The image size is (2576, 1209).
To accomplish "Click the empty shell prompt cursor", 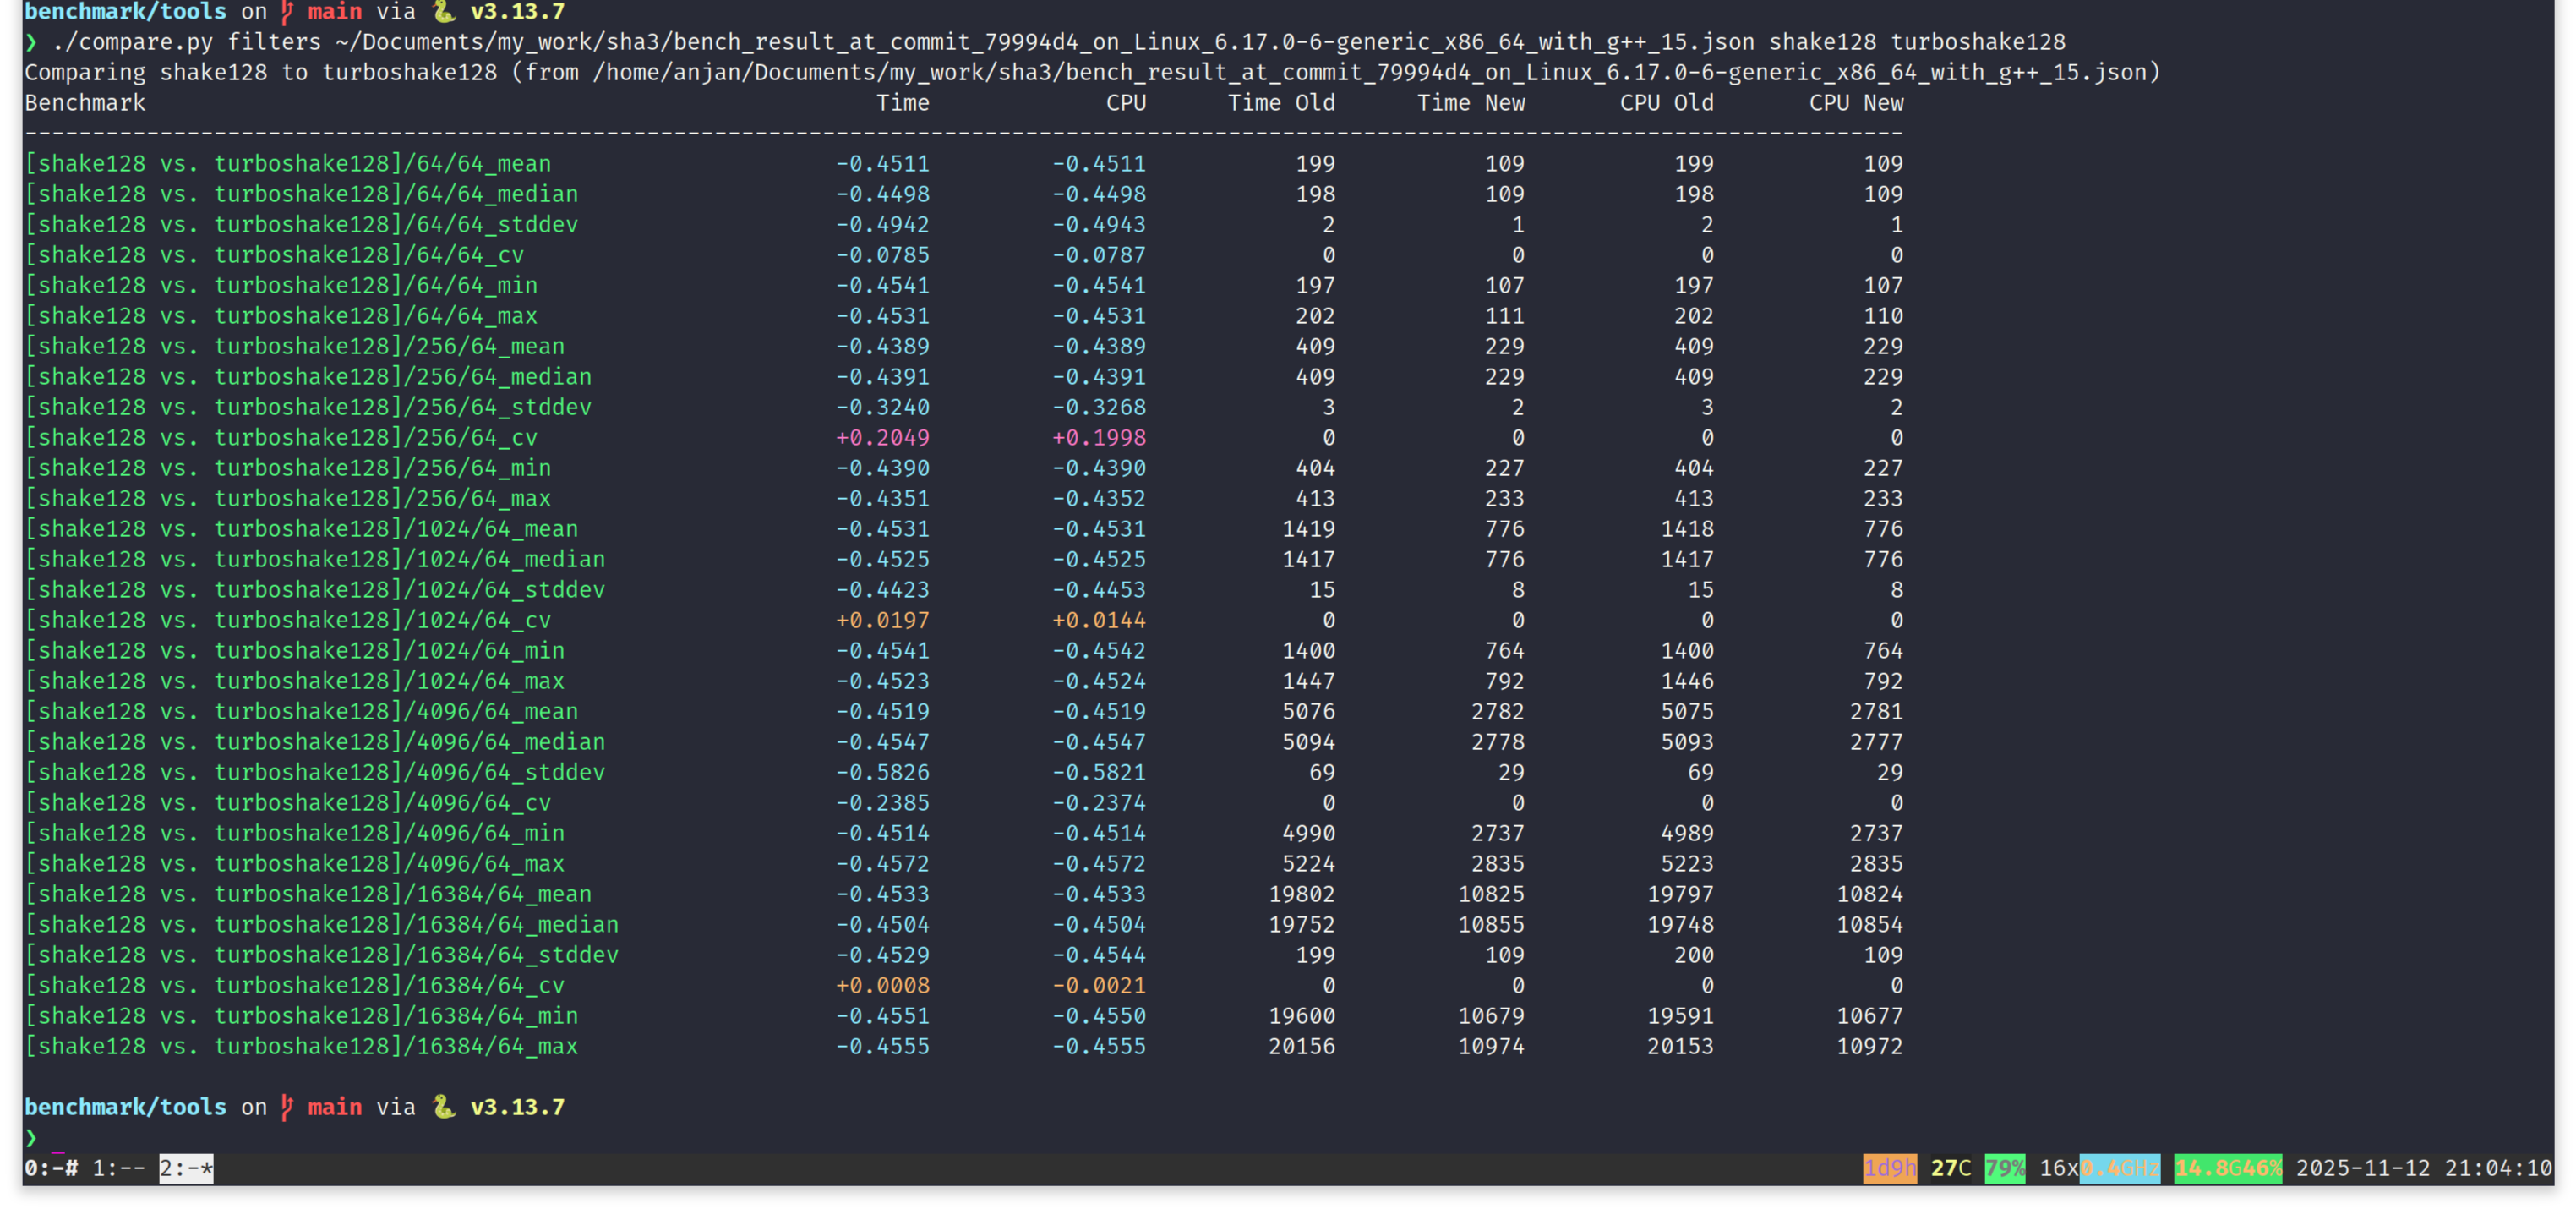I will point(58,1138).
